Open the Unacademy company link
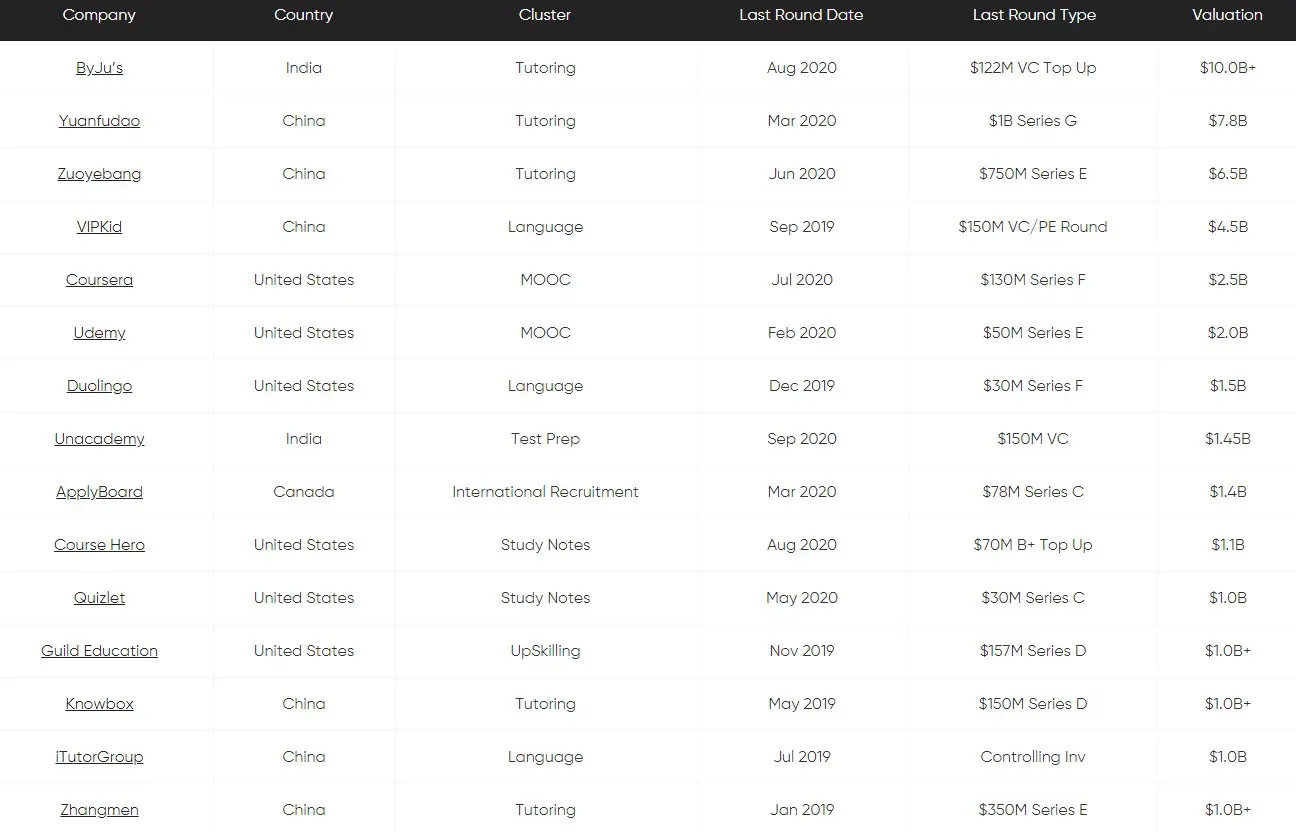Screen dimensions: 1296x832 99,439
